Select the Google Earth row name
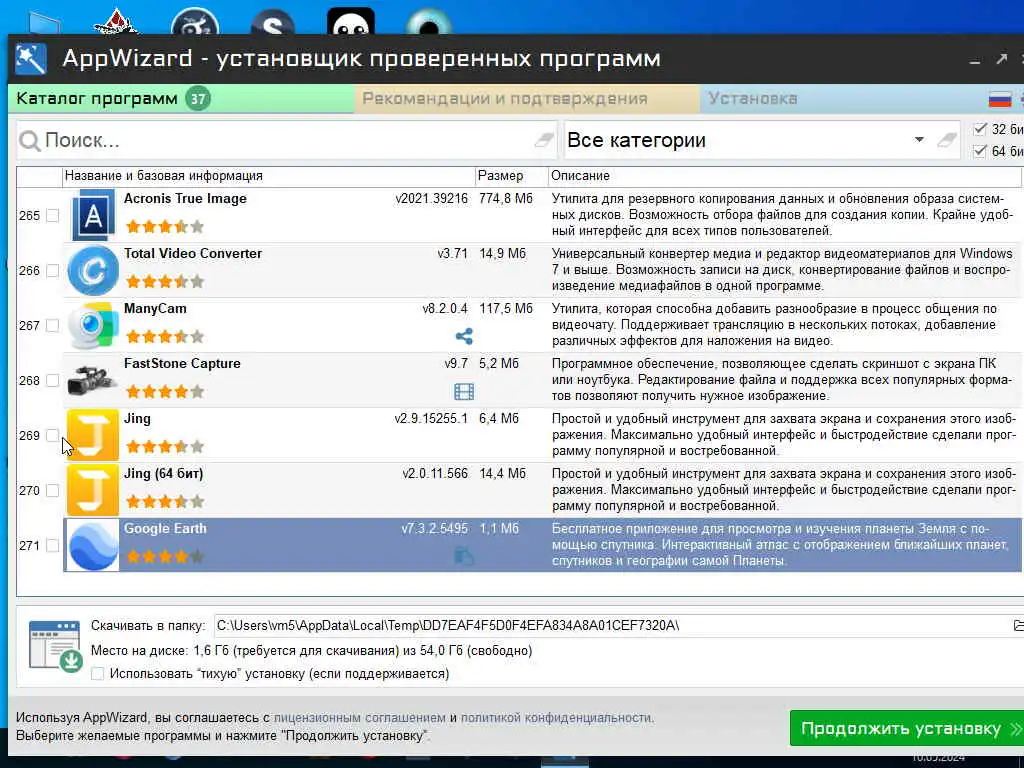 click(x=165, y=528)
